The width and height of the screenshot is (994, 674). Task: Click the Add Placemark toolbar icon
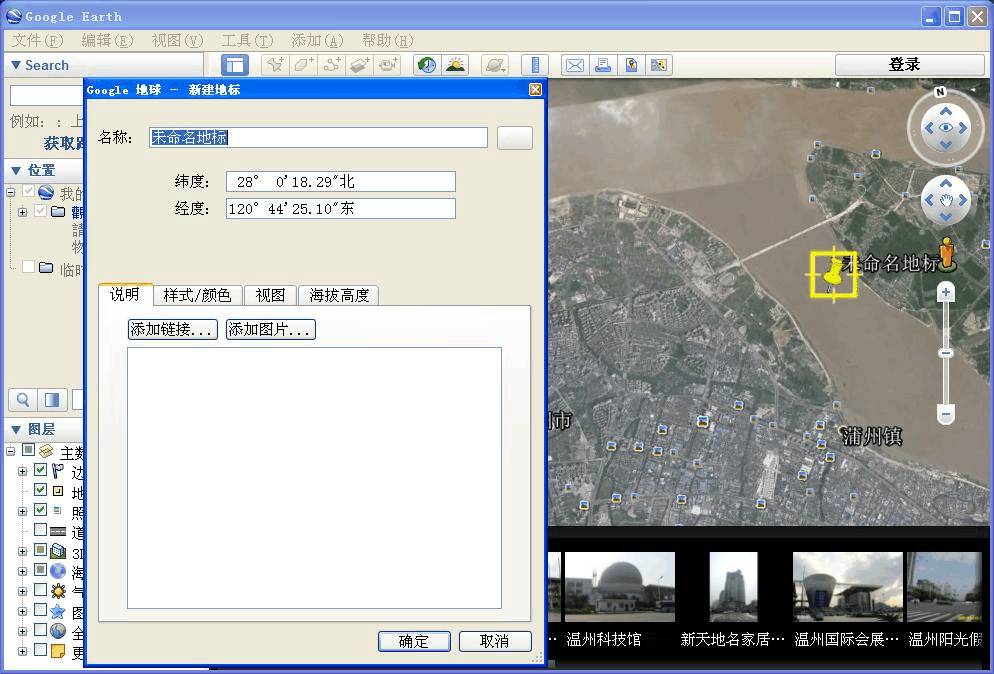coord(275,65)
